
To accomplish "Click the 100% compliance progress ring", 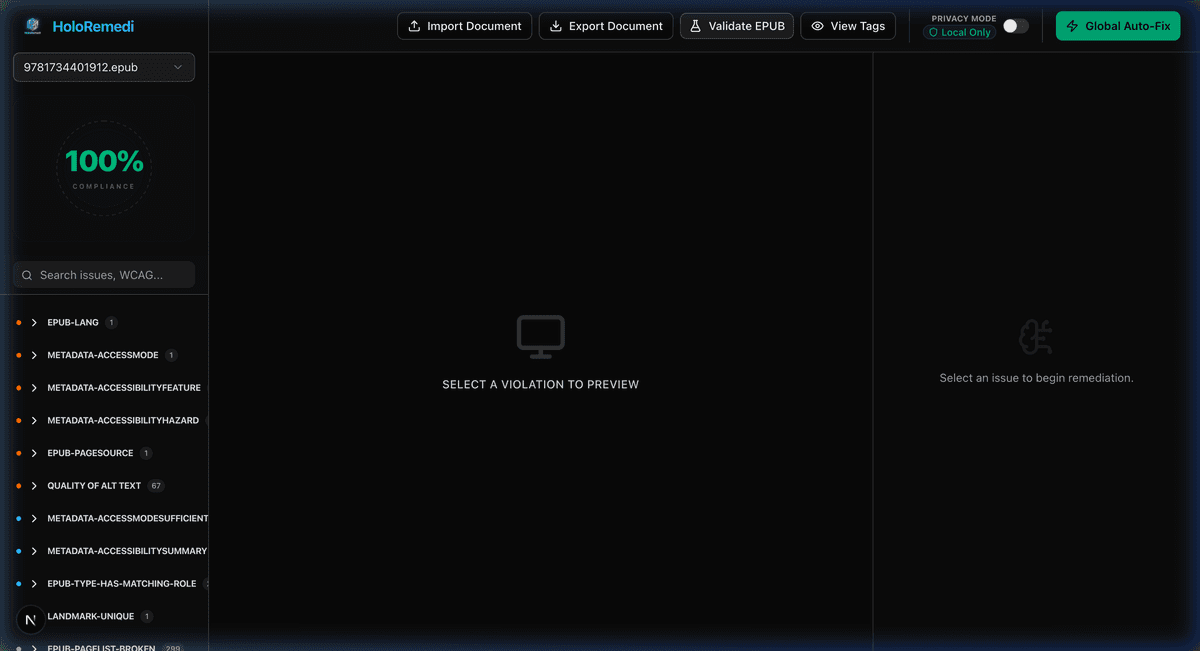I will [x=104, y=167].
